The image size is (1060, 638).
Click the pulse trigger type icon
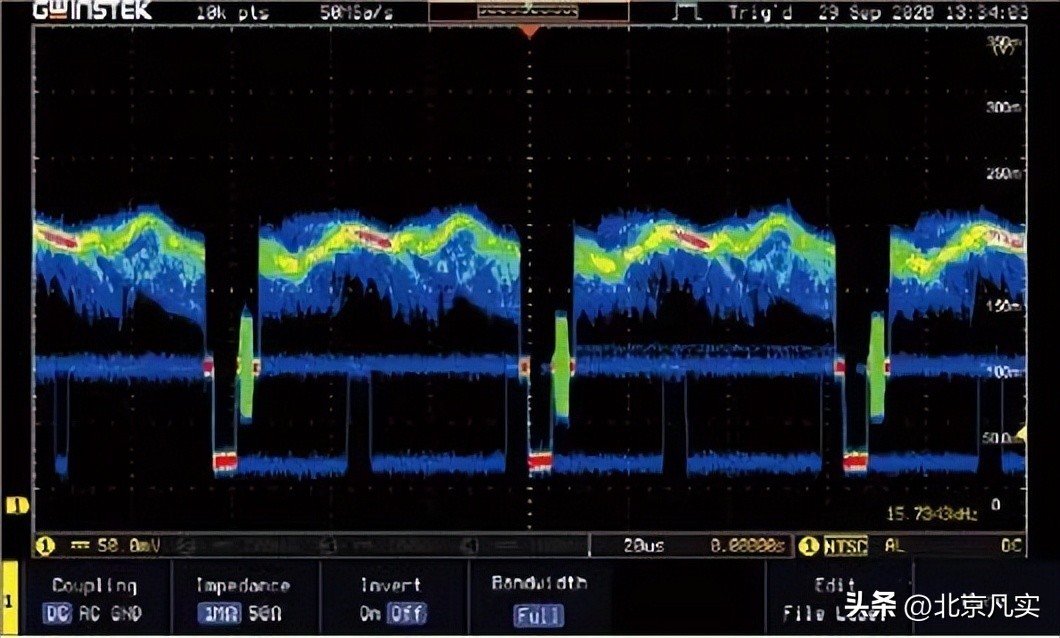pos(688,11)
